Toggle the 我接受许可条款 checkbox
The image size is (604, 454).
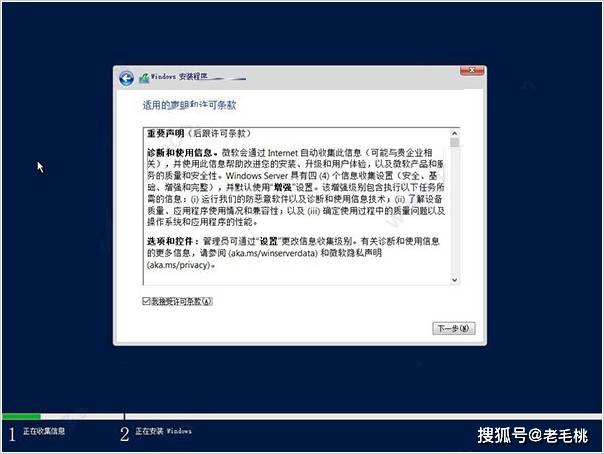tap(146, 301)
